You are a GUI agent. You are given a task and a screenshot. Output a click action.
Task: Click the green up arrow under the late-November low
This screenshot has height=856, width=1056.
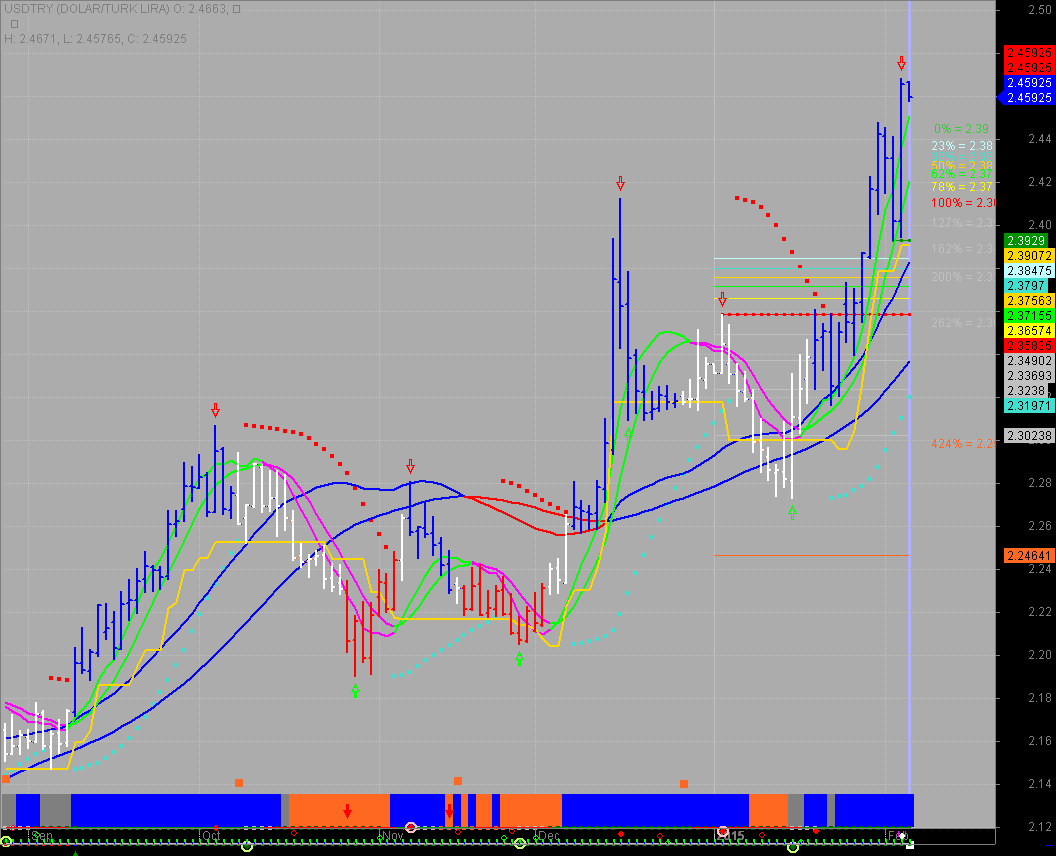[x=519, y=658]
